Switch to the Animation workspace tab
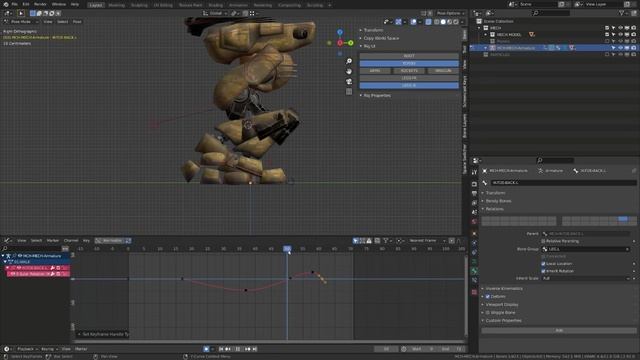This screenshot has width=640, height=360. [238, 5]
